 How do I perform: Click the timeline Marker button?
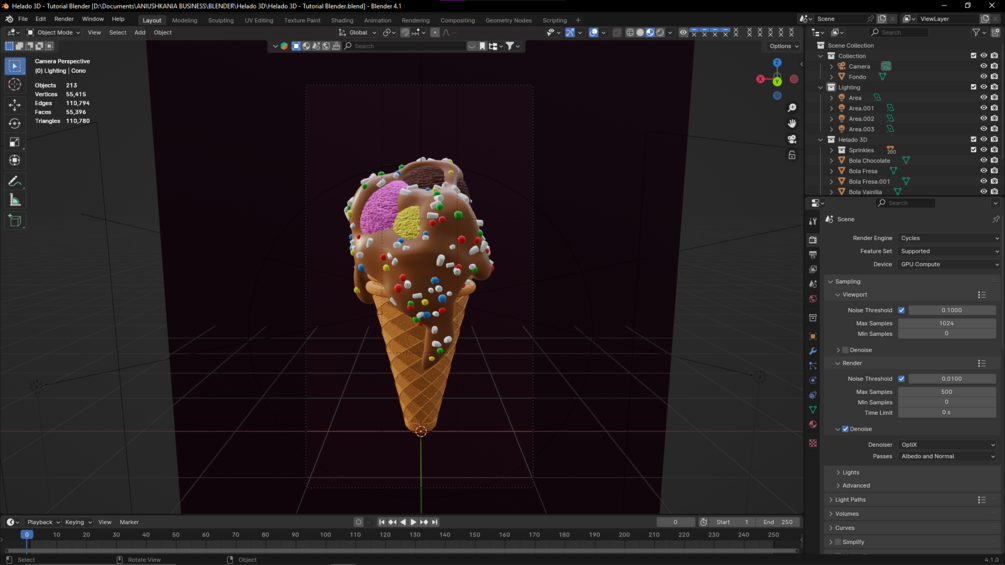tap(129, 522)
